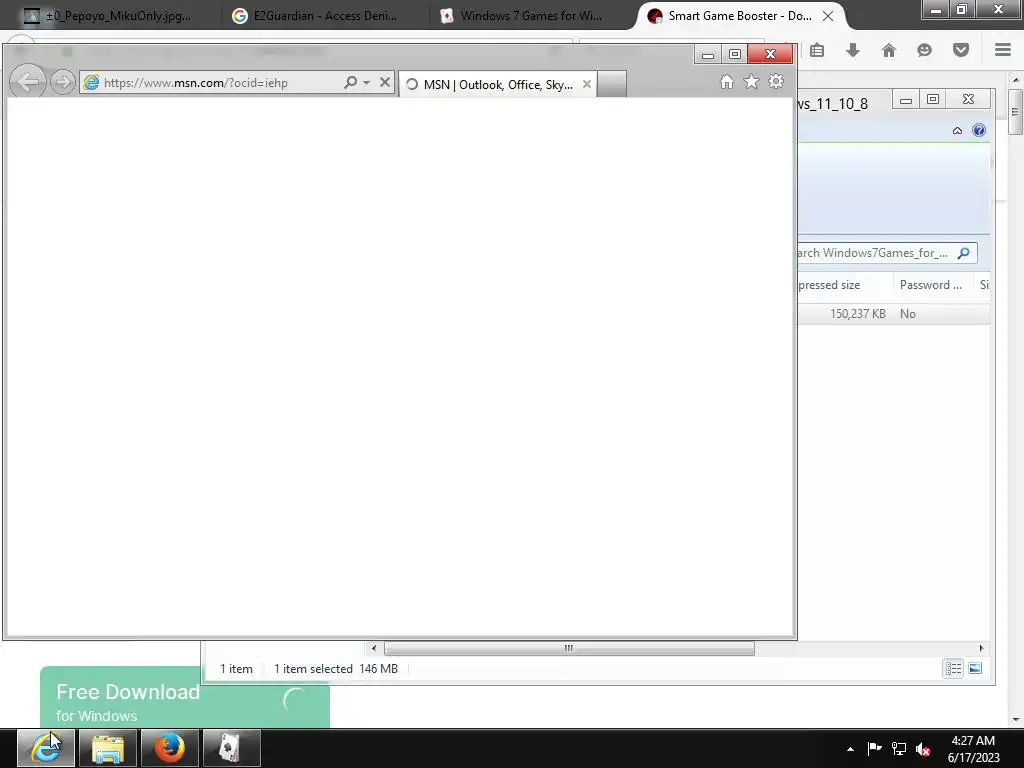The height and width of the screenshot is (768, 1024).
Task: Close the Smart Game Booster tab
Action: (x=827, y=16)
